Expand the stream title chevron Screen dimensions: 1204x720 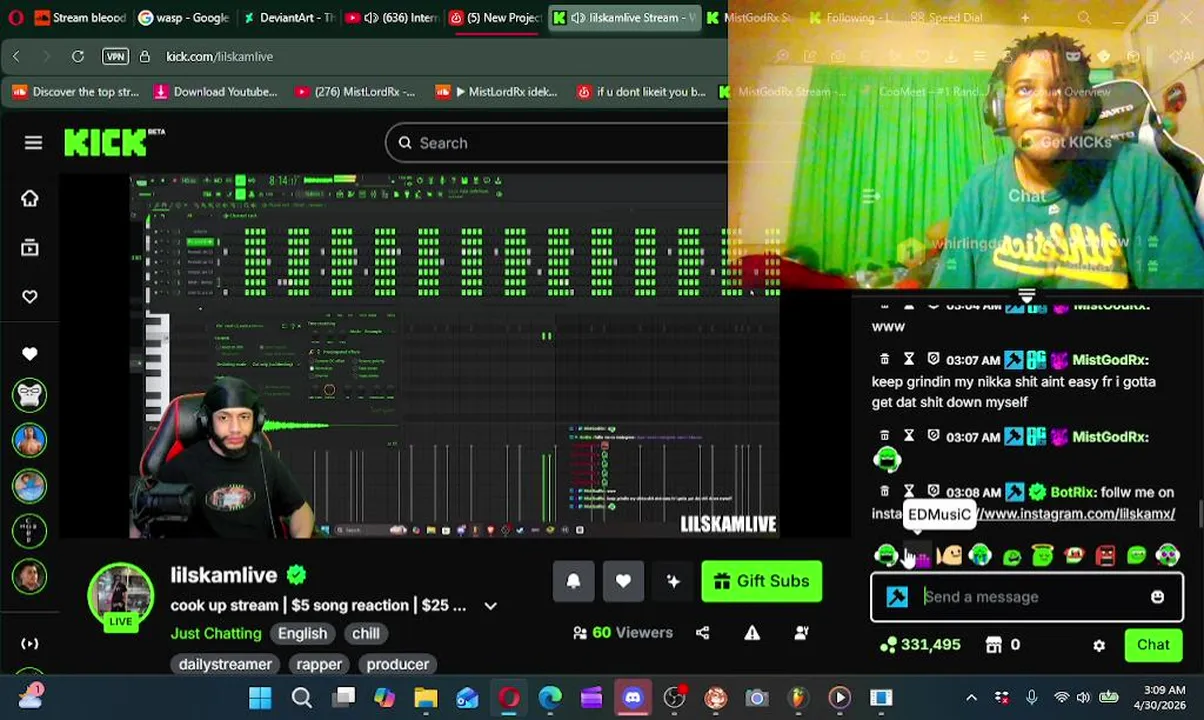tap(490, 606)
